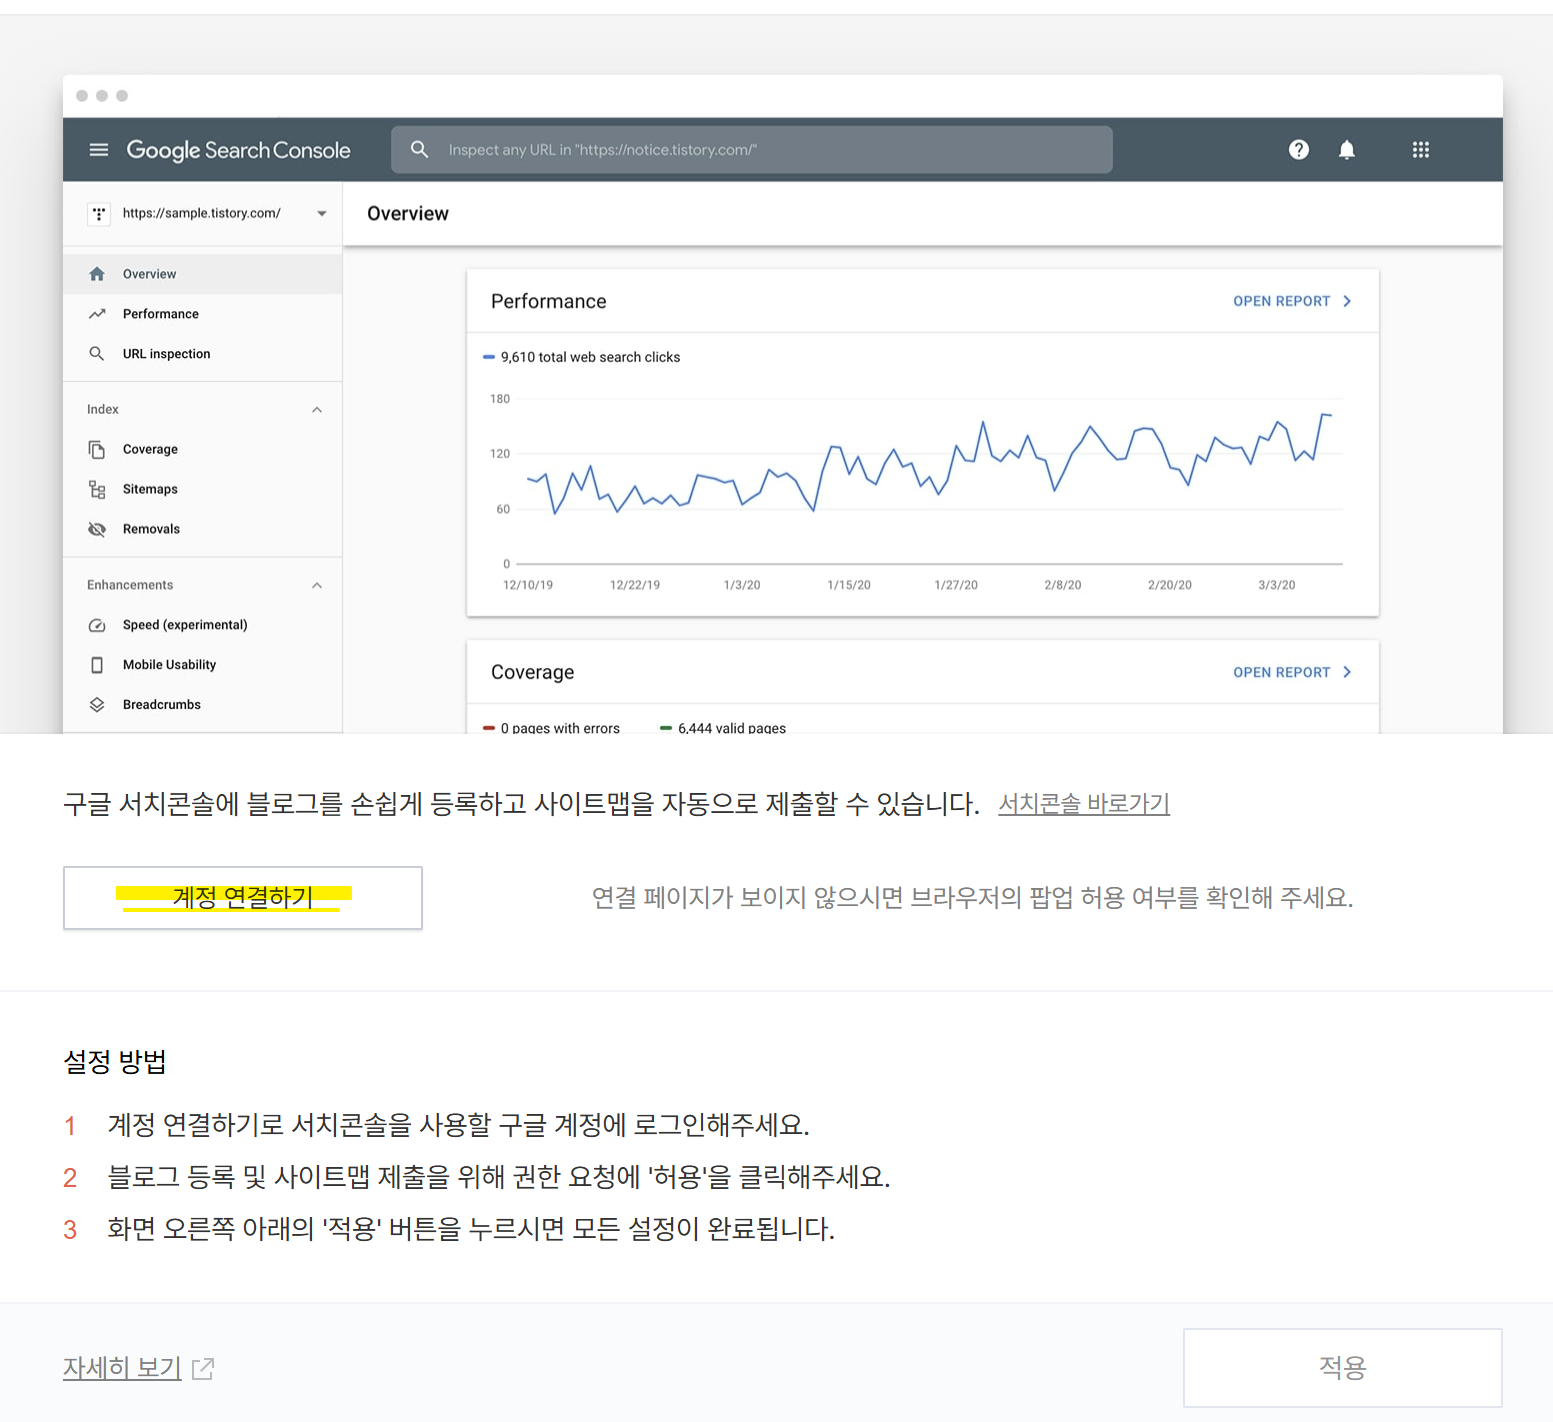Click the external link icon beside 자세히 보기
The image size is (1553, 1422).
[x=203, y=1368]
